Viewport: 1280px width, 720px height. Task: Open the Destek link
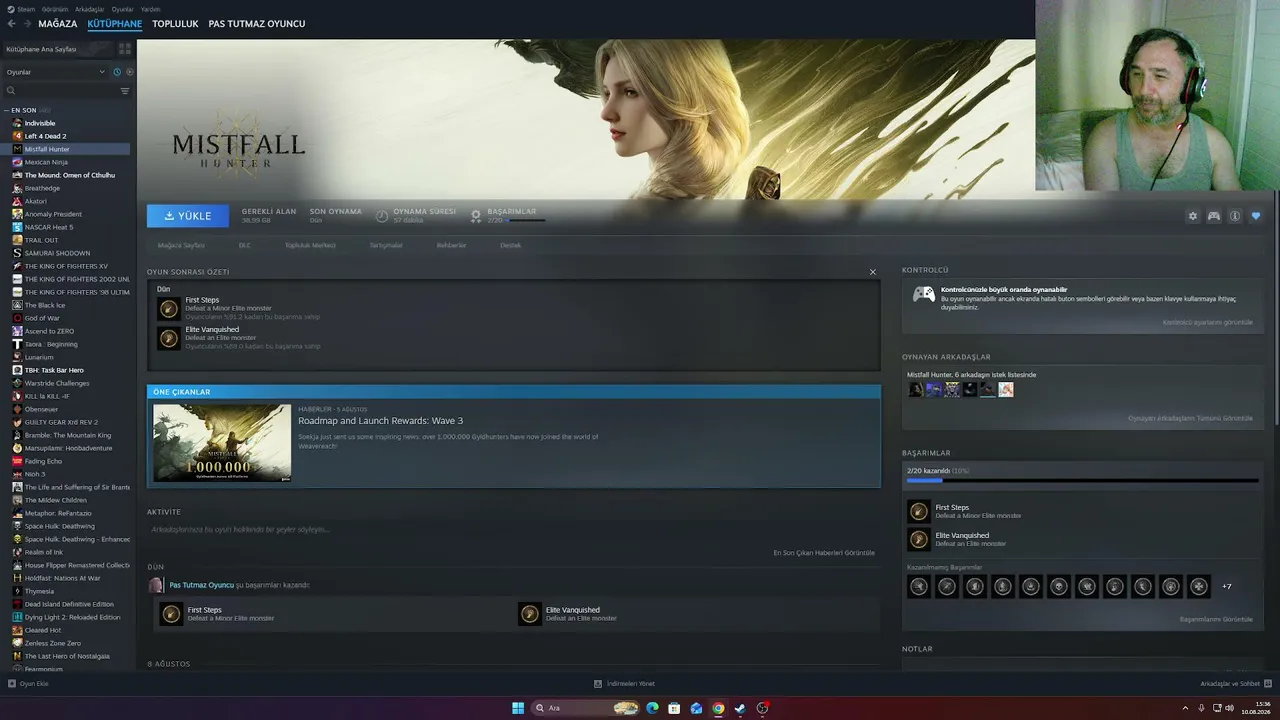coord(511,245)
